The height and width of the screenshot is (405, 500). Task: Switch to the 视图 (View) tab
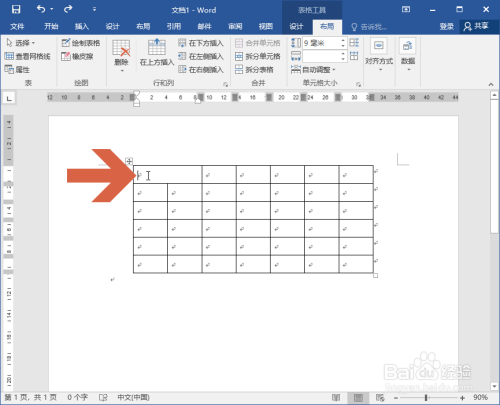(x=266, y=26)
